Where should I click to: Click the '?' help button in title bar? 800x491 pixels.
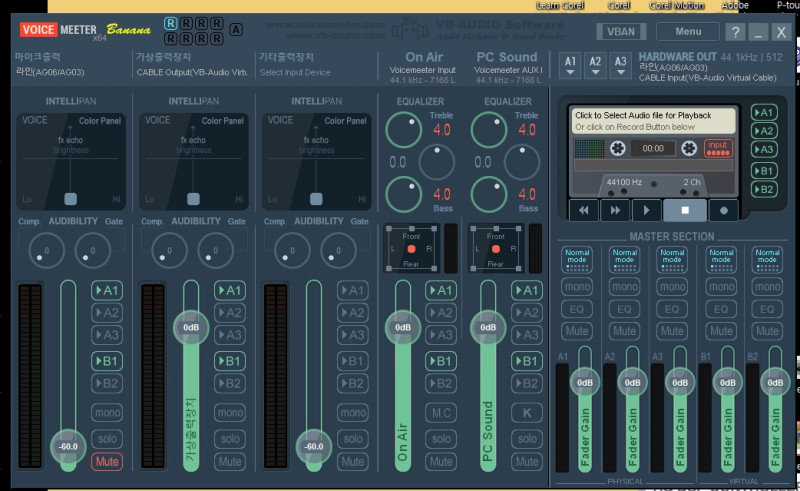[x=734, y=32]
